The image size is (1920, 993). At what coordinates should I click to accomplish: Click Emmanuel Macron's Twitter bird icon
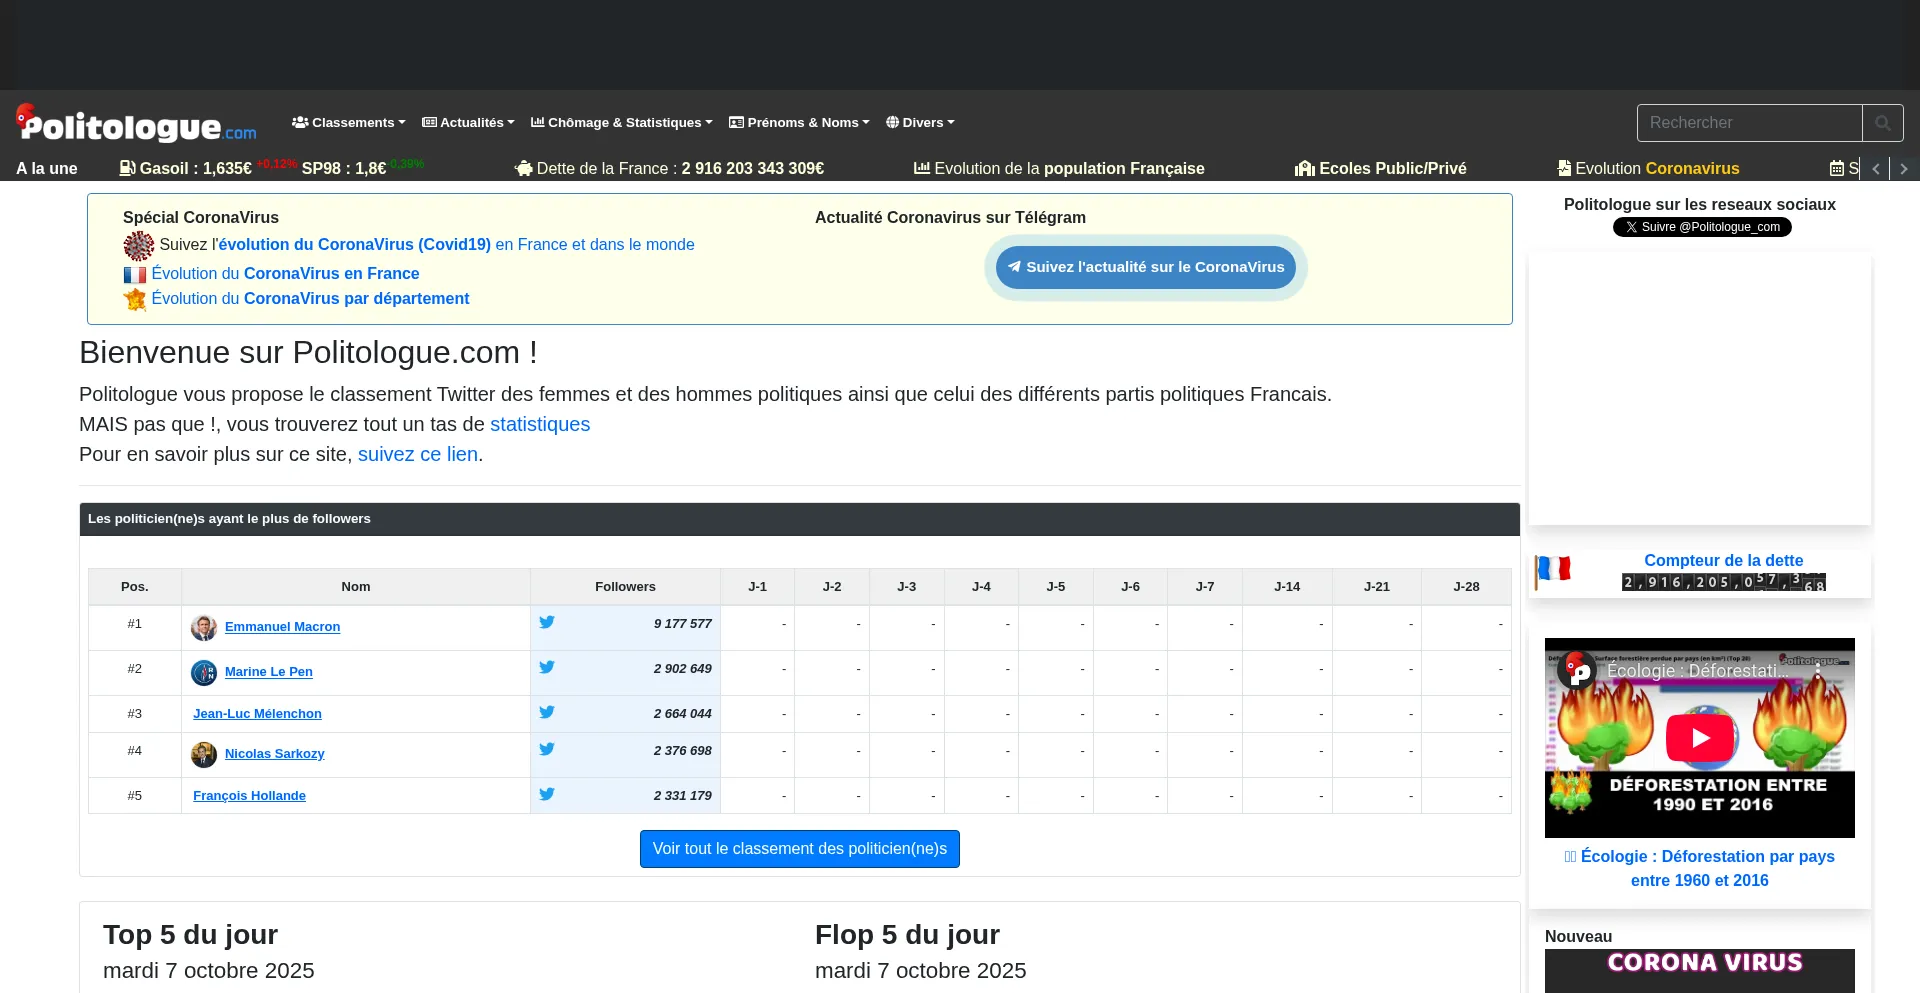[547, 622]
